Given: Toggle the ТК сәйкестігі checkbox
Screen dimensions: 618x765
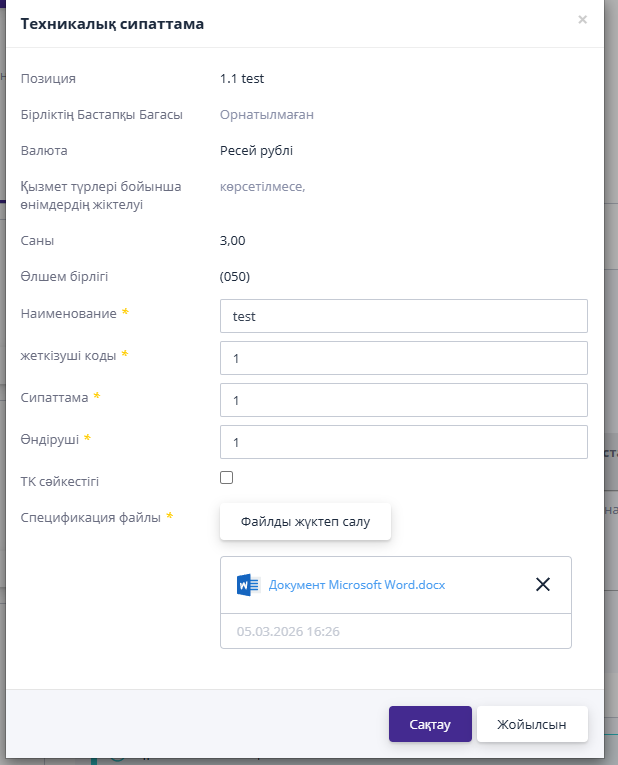Looking at the screenshot, I should coord(227,478).
